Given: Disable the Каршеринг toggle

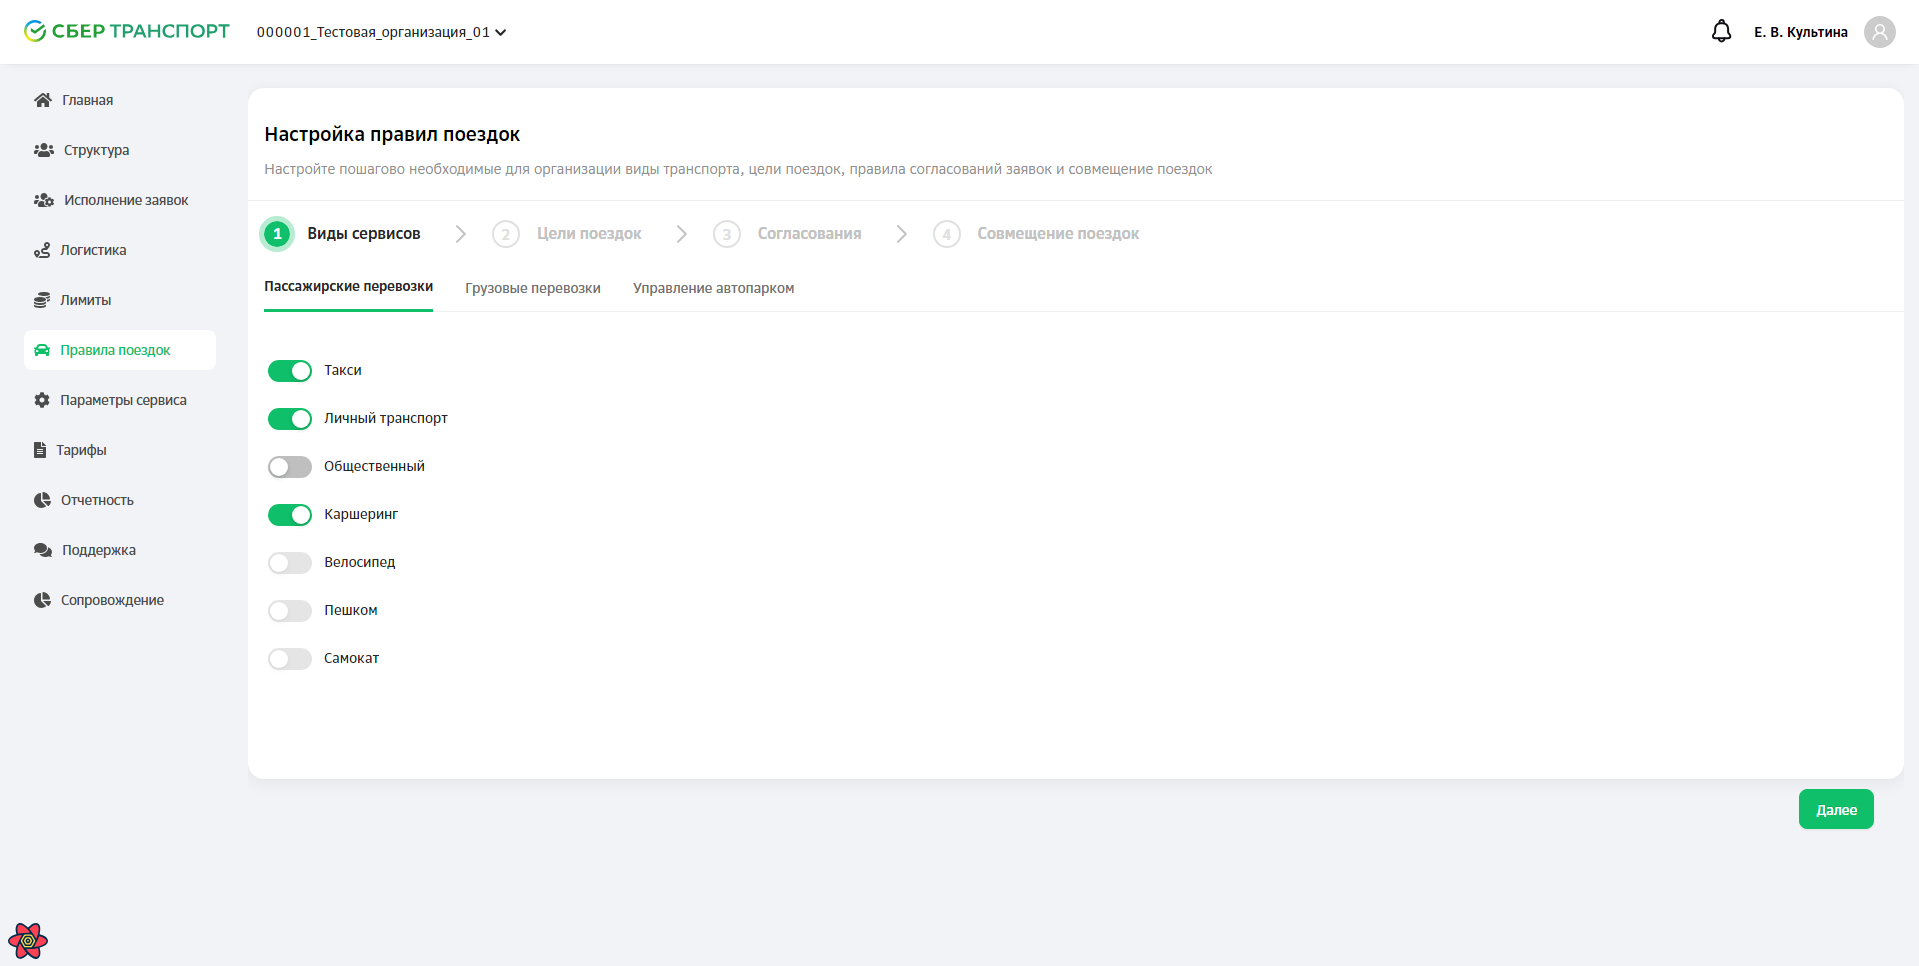Looking at the screenshot, I should [x=290, y=515].
